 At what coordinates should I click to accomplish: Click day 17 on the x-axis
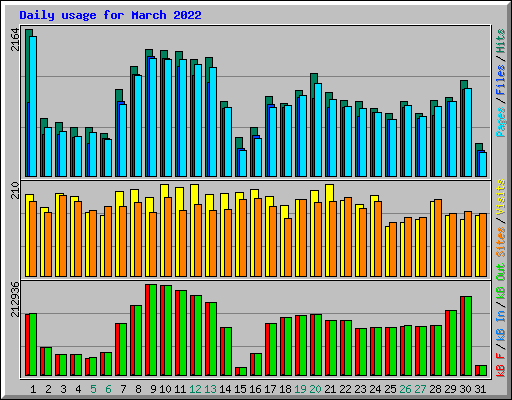pyautogui.click(x=270, y=389)
